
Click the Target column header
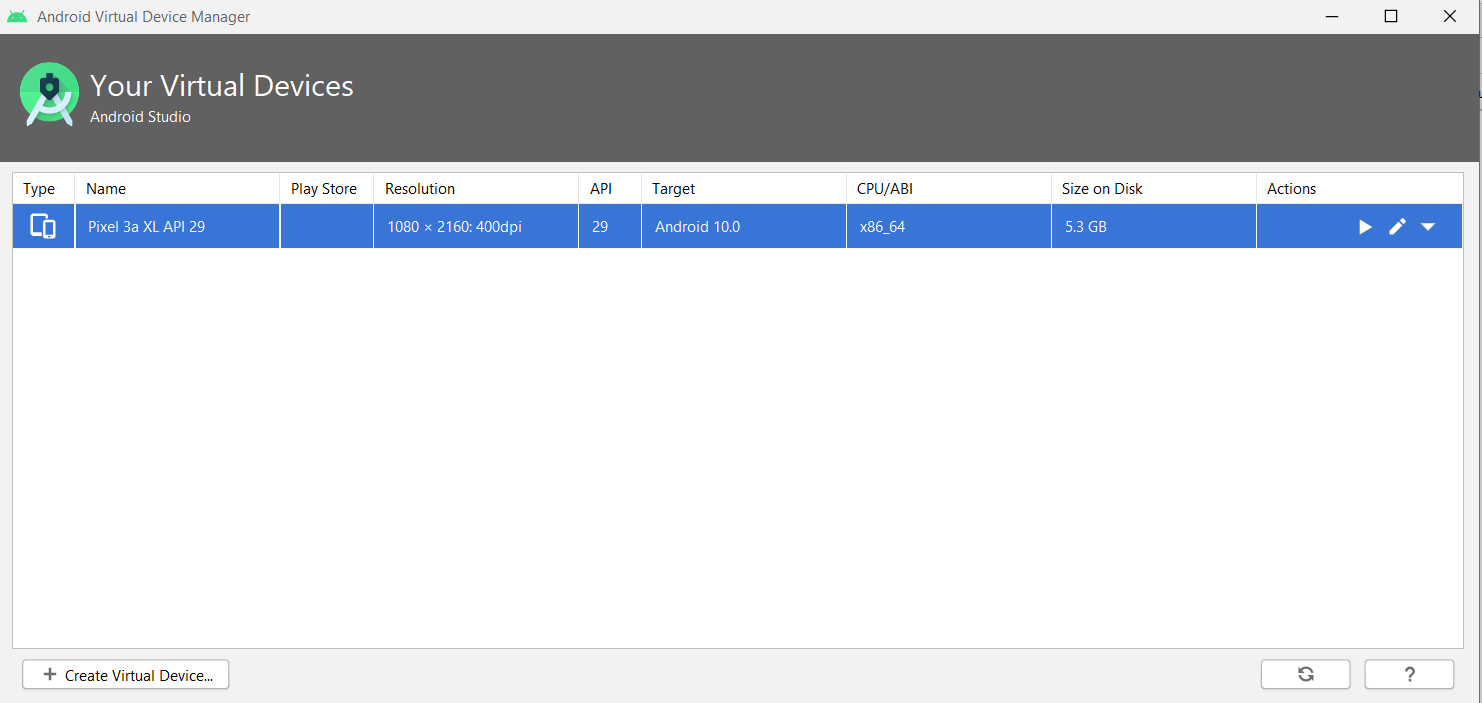pyautogui.click(x=673, y=189)
